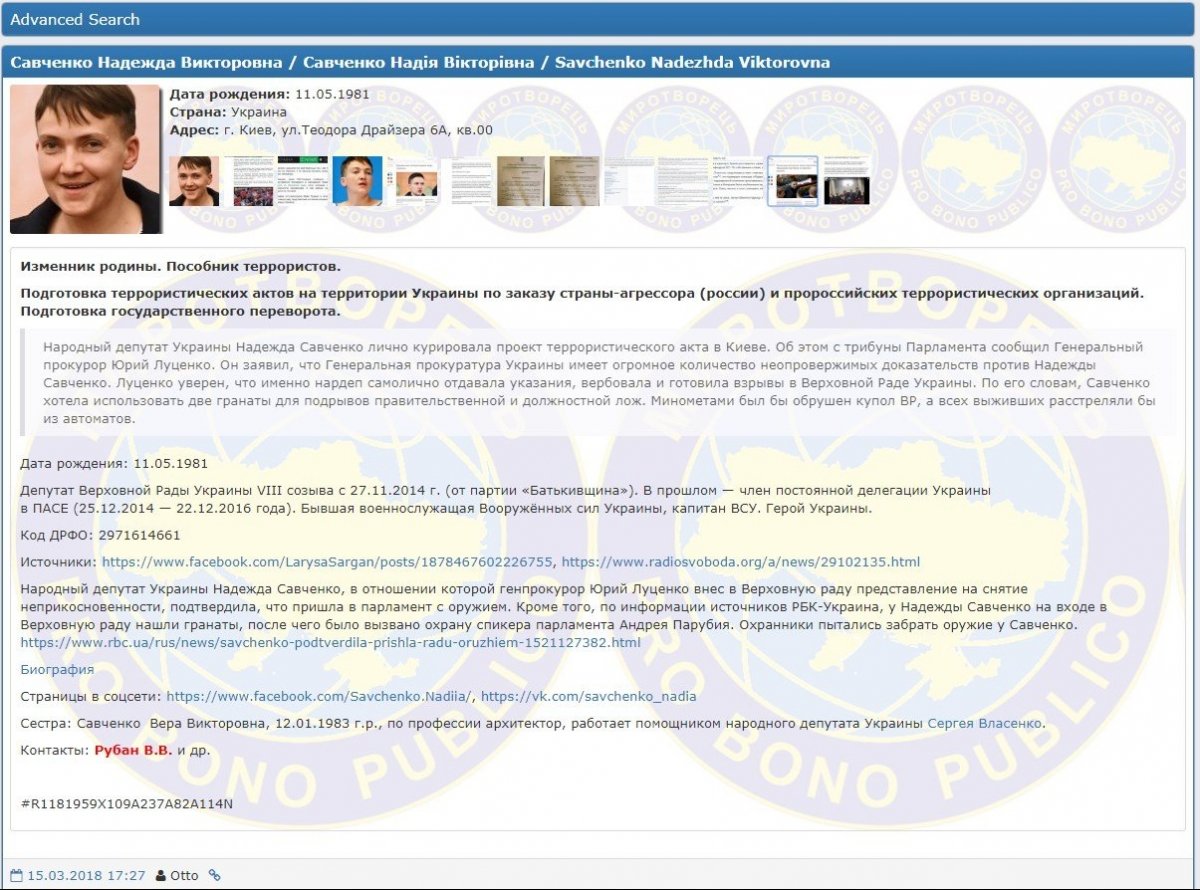The height and width of the screenshot is (890, 1200).
Task: Click the calendar icon before 15.03.2018
Action: tap(16, 875)
